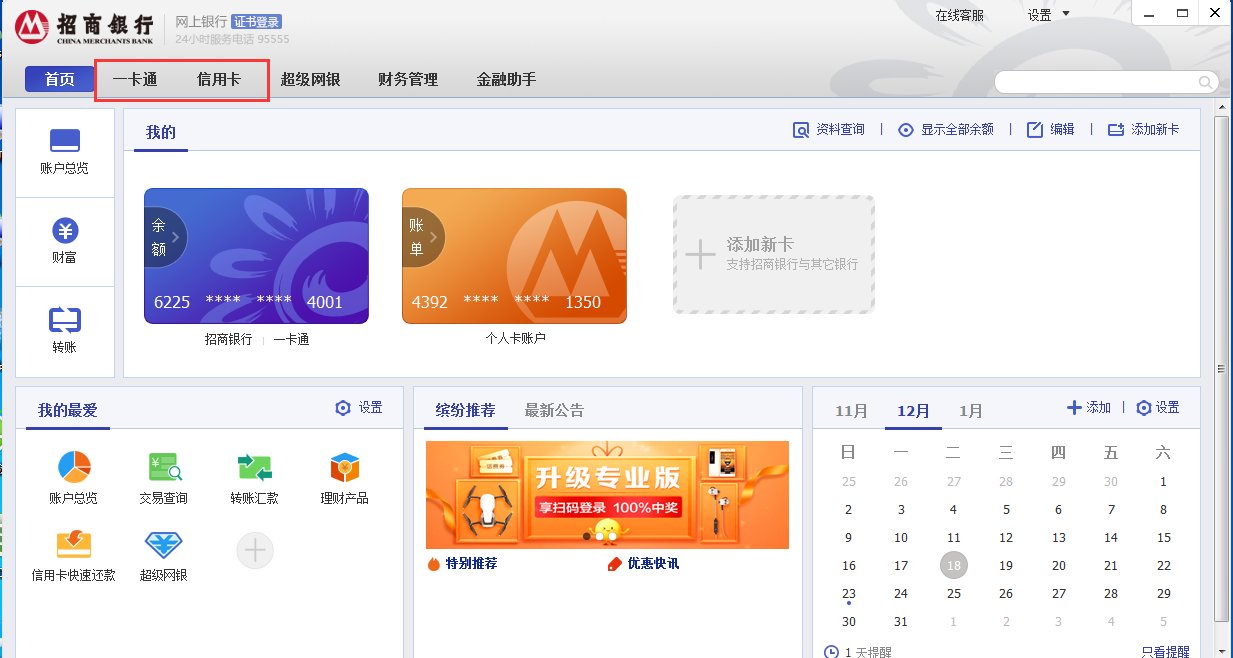Toggle 显示全部余额 to show balances
Image resolution: width=1233 pixels, height=658 pixels.
pos(946,130)
